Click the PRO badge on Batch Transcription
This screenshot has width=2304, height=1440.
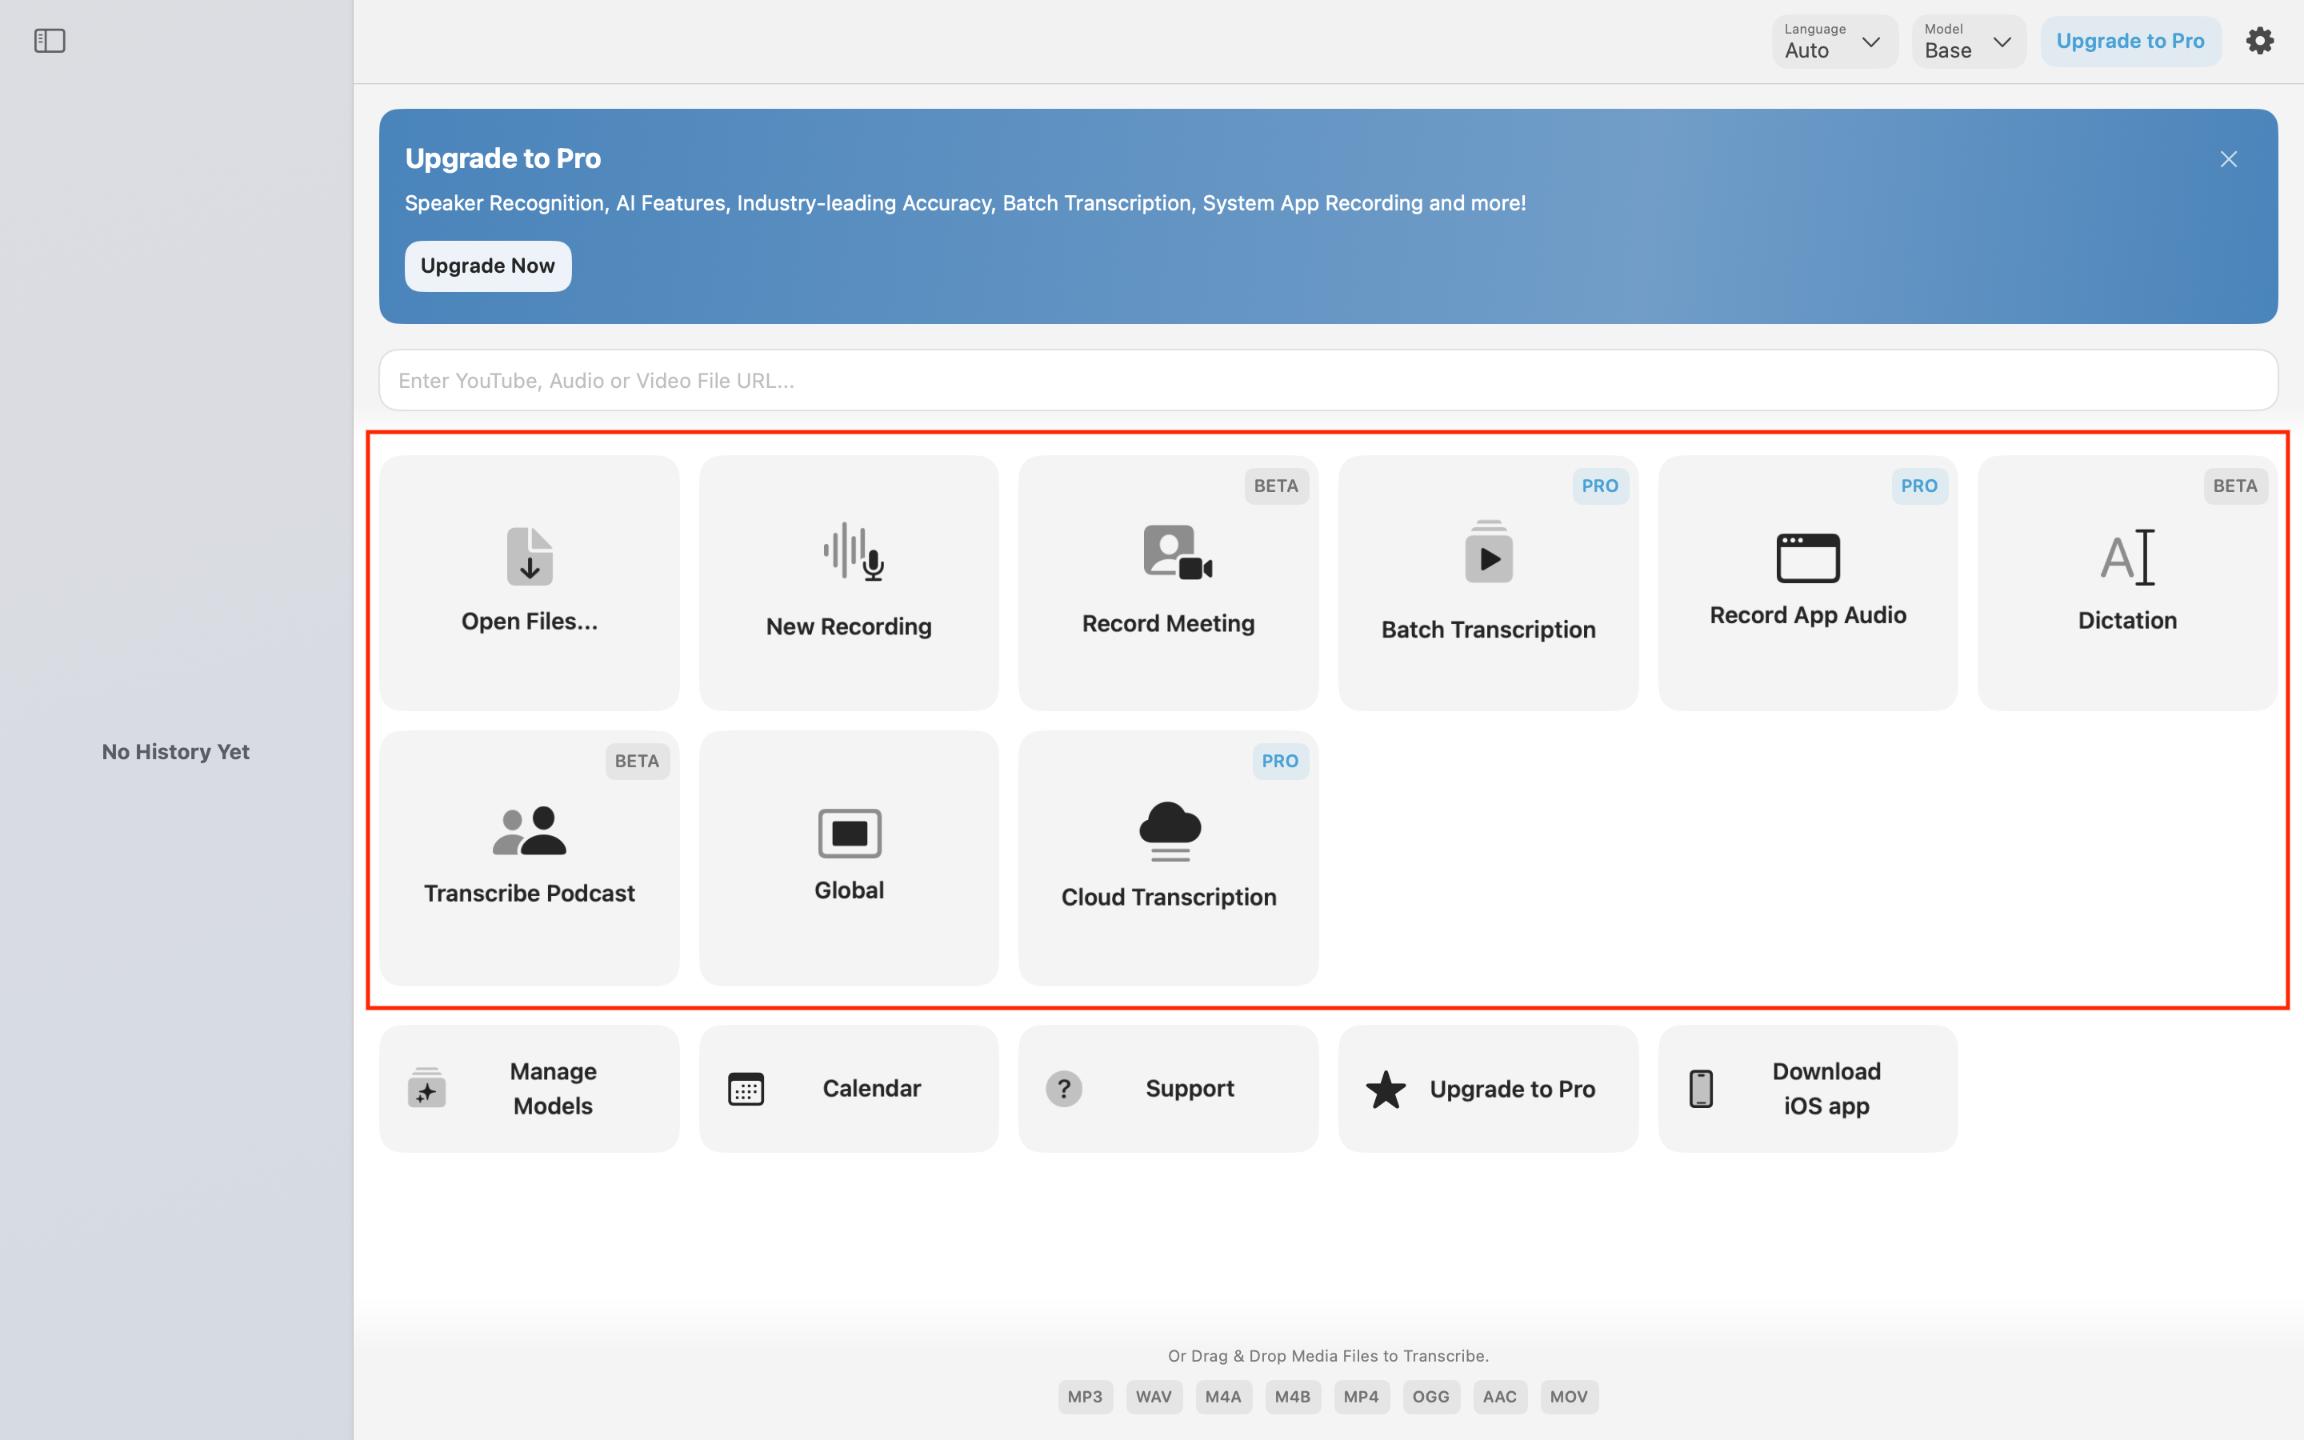pyautogui.click(x=1600, y=486)
